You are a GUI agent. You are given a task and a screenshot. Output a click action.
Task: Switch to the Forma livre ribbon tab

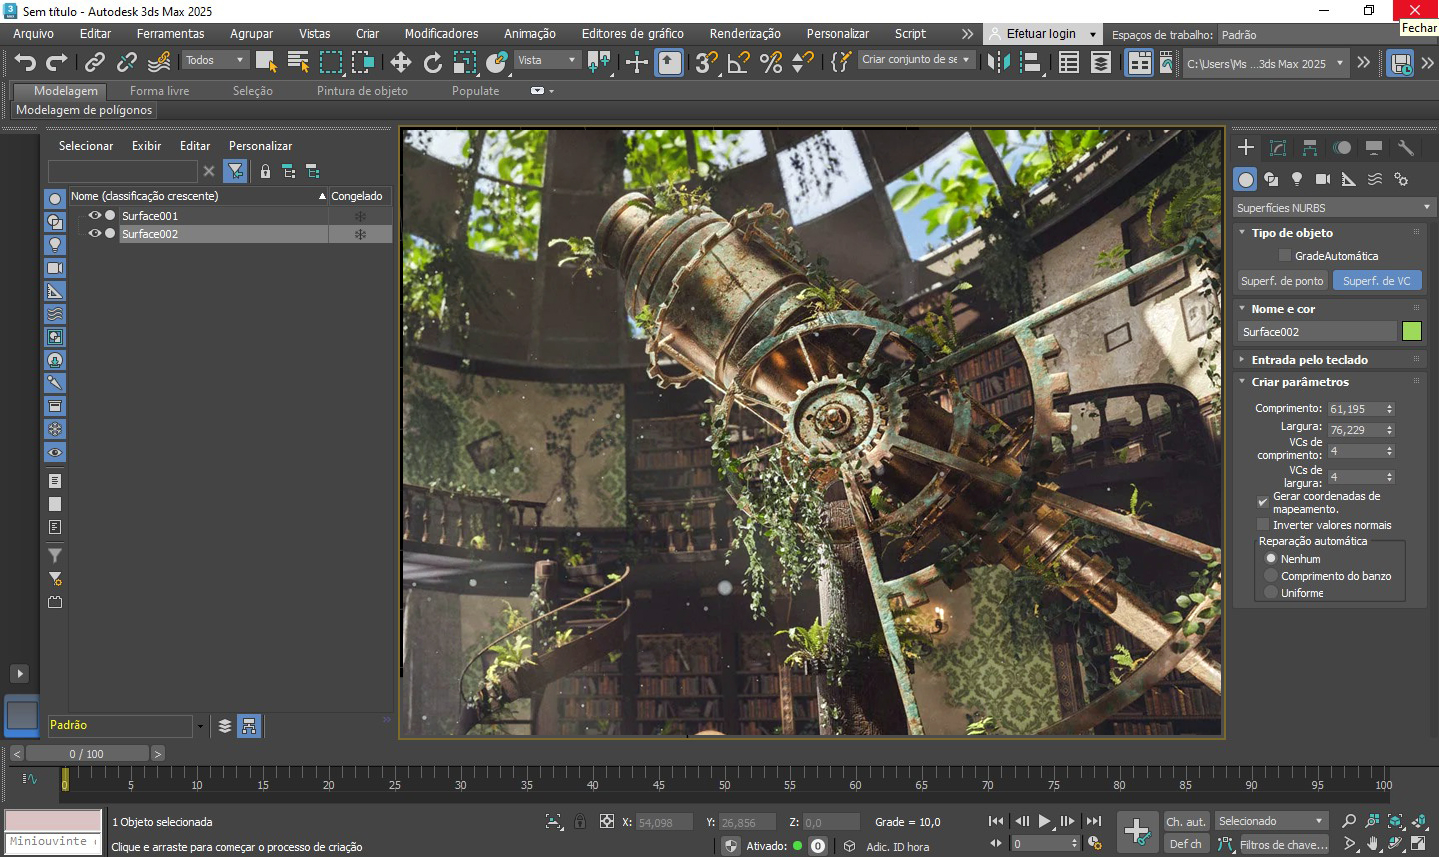tap(159, 90)
